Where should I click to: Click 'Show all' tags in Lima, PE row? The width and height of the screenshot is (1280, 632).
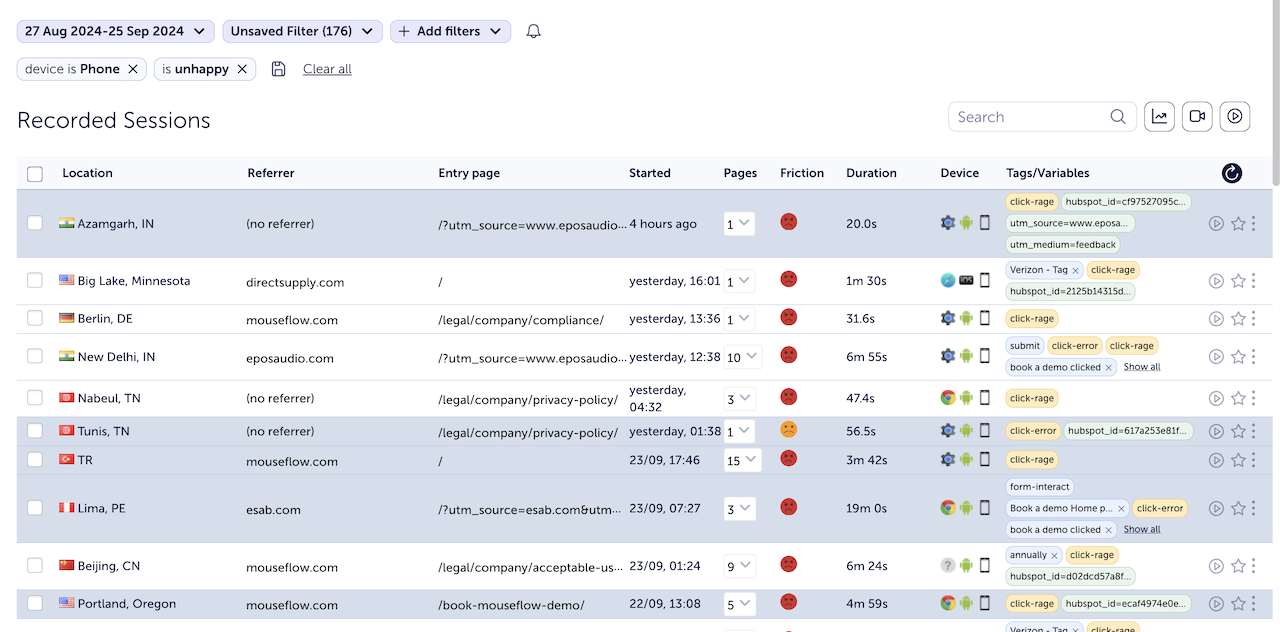[x=1142, y=529]
